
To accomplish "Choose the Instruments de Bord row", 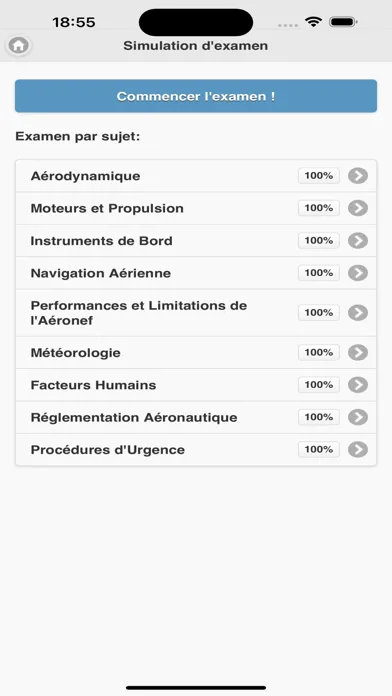I will point(196,241).
